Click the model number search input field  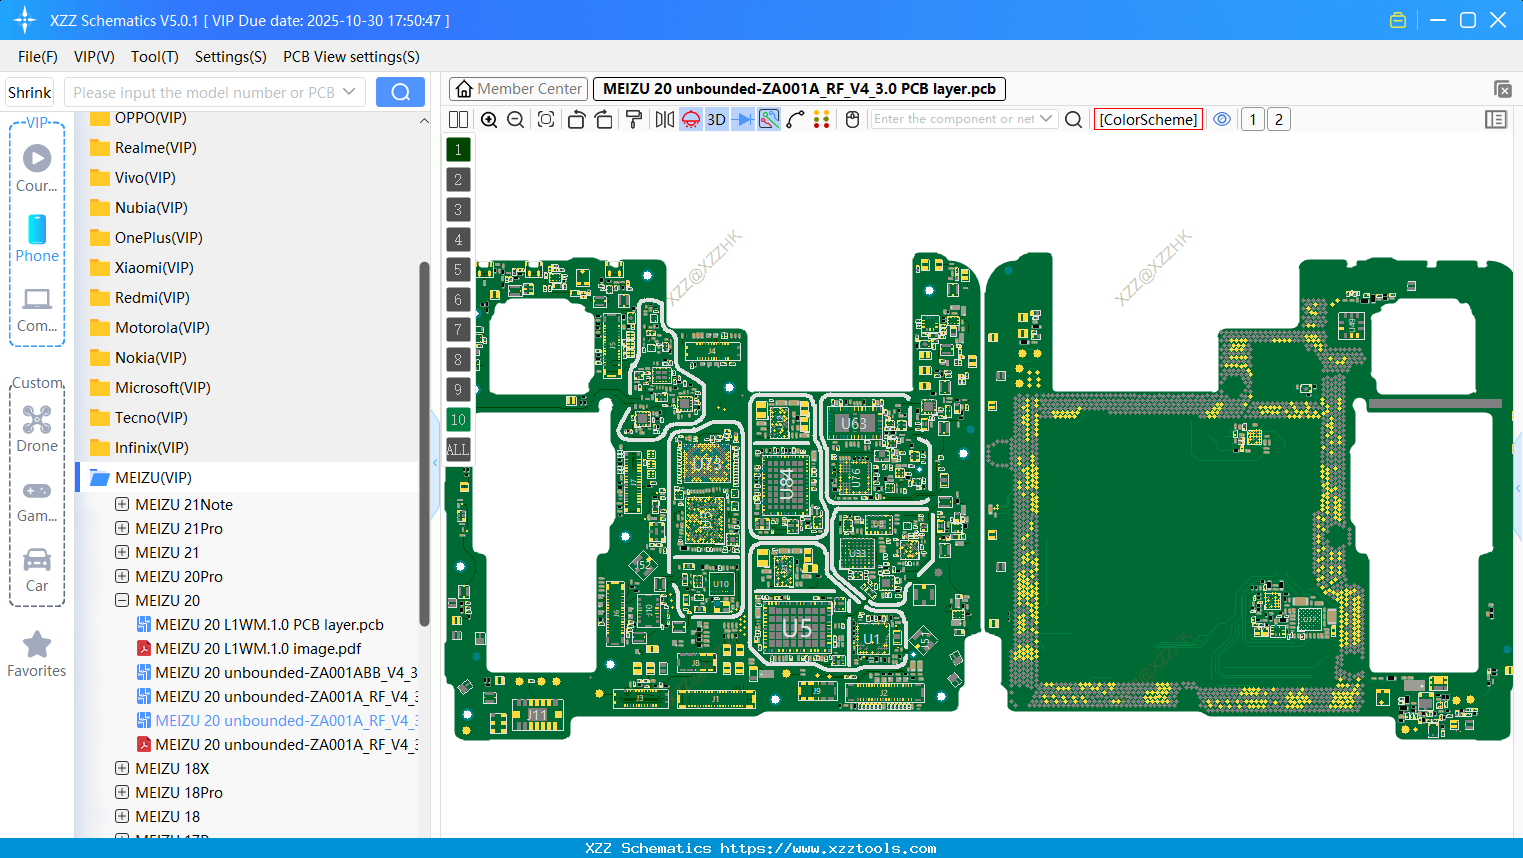[x=204, y=92]
